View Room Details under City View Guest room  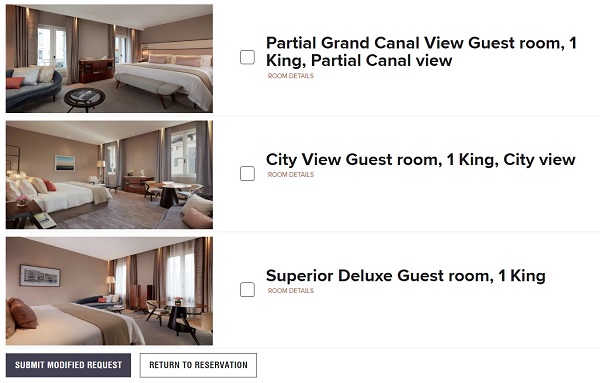(291, 174)
